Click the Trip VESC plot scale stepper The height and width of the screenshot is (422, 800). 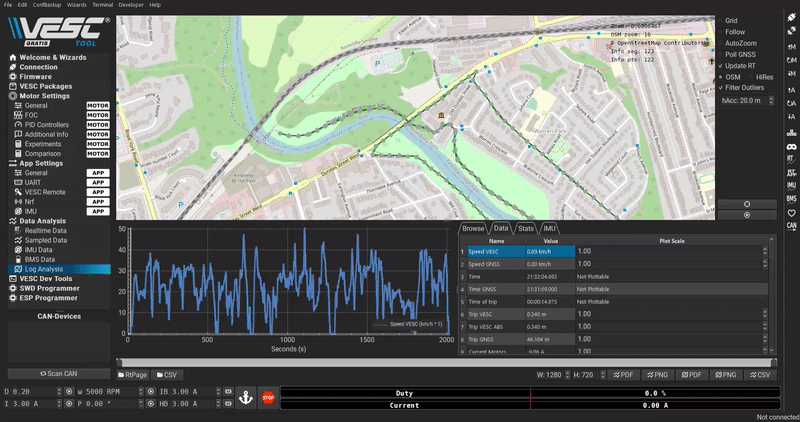pos(764,314)
